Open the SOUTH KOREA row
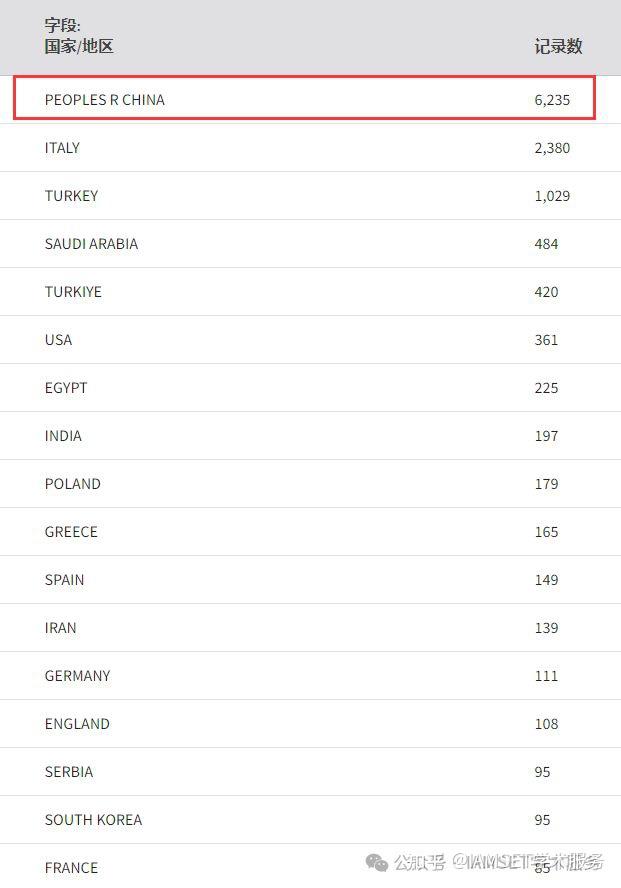621x888 pixels. click(93, 820)
